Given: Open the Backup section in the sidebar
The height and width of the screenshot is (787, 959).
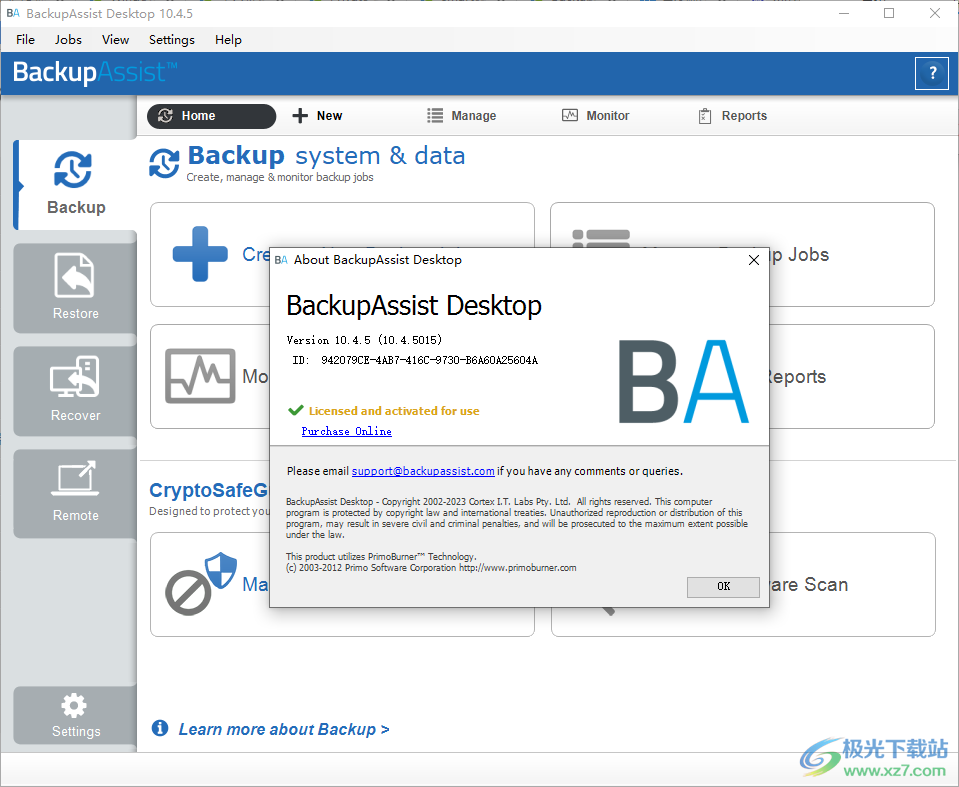Looking at the screenshot, I should (76, 185).
